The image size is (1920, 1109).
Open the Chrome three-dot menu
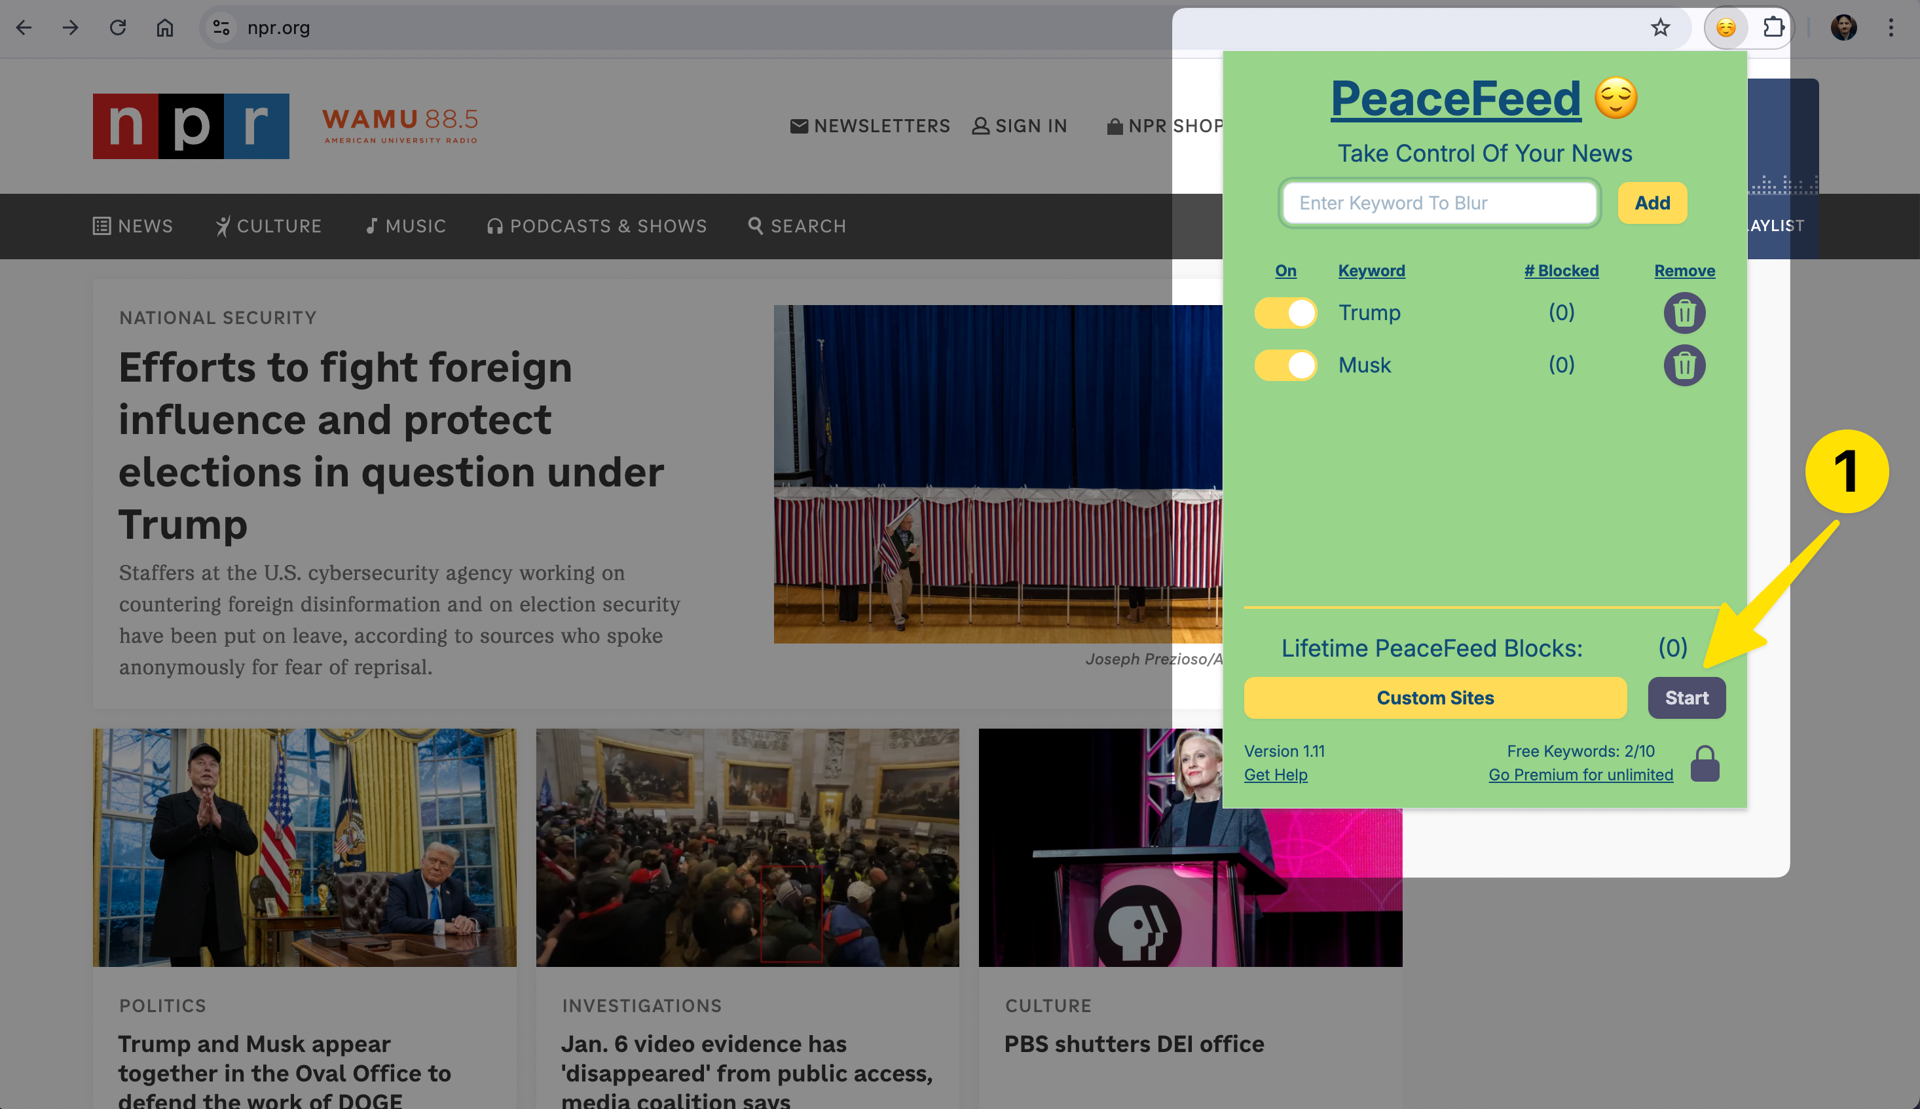1890,27
